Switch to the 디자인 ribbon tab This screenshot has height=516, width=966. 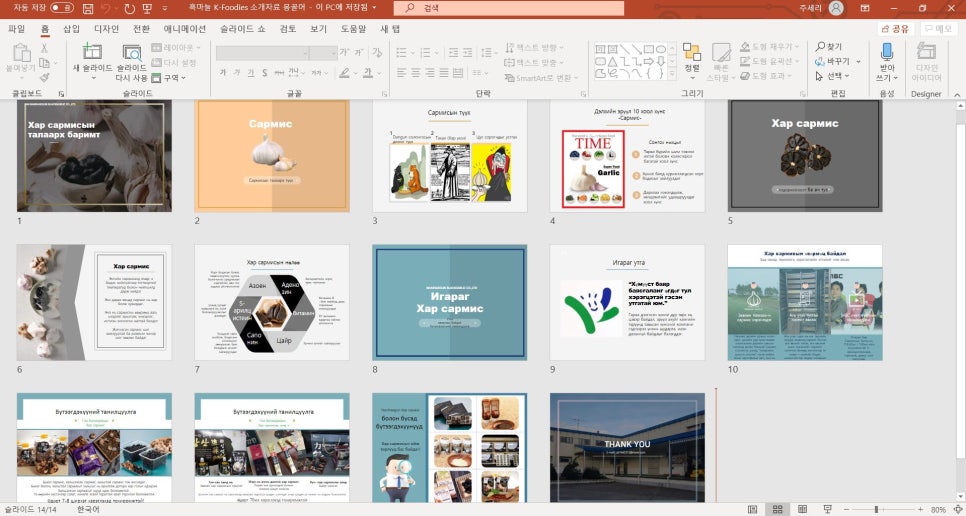[107, 29]
